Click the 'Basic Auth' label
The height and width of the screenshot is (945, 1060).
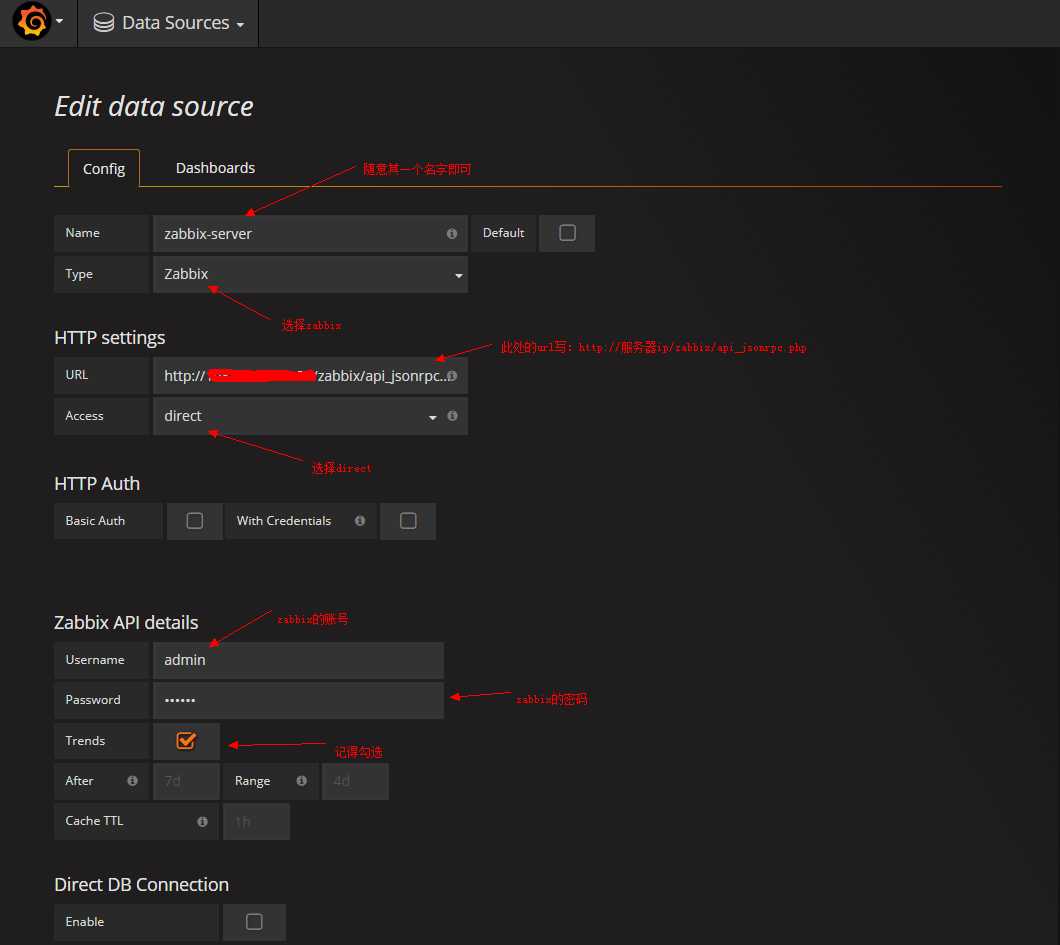(x=95, y=520)
